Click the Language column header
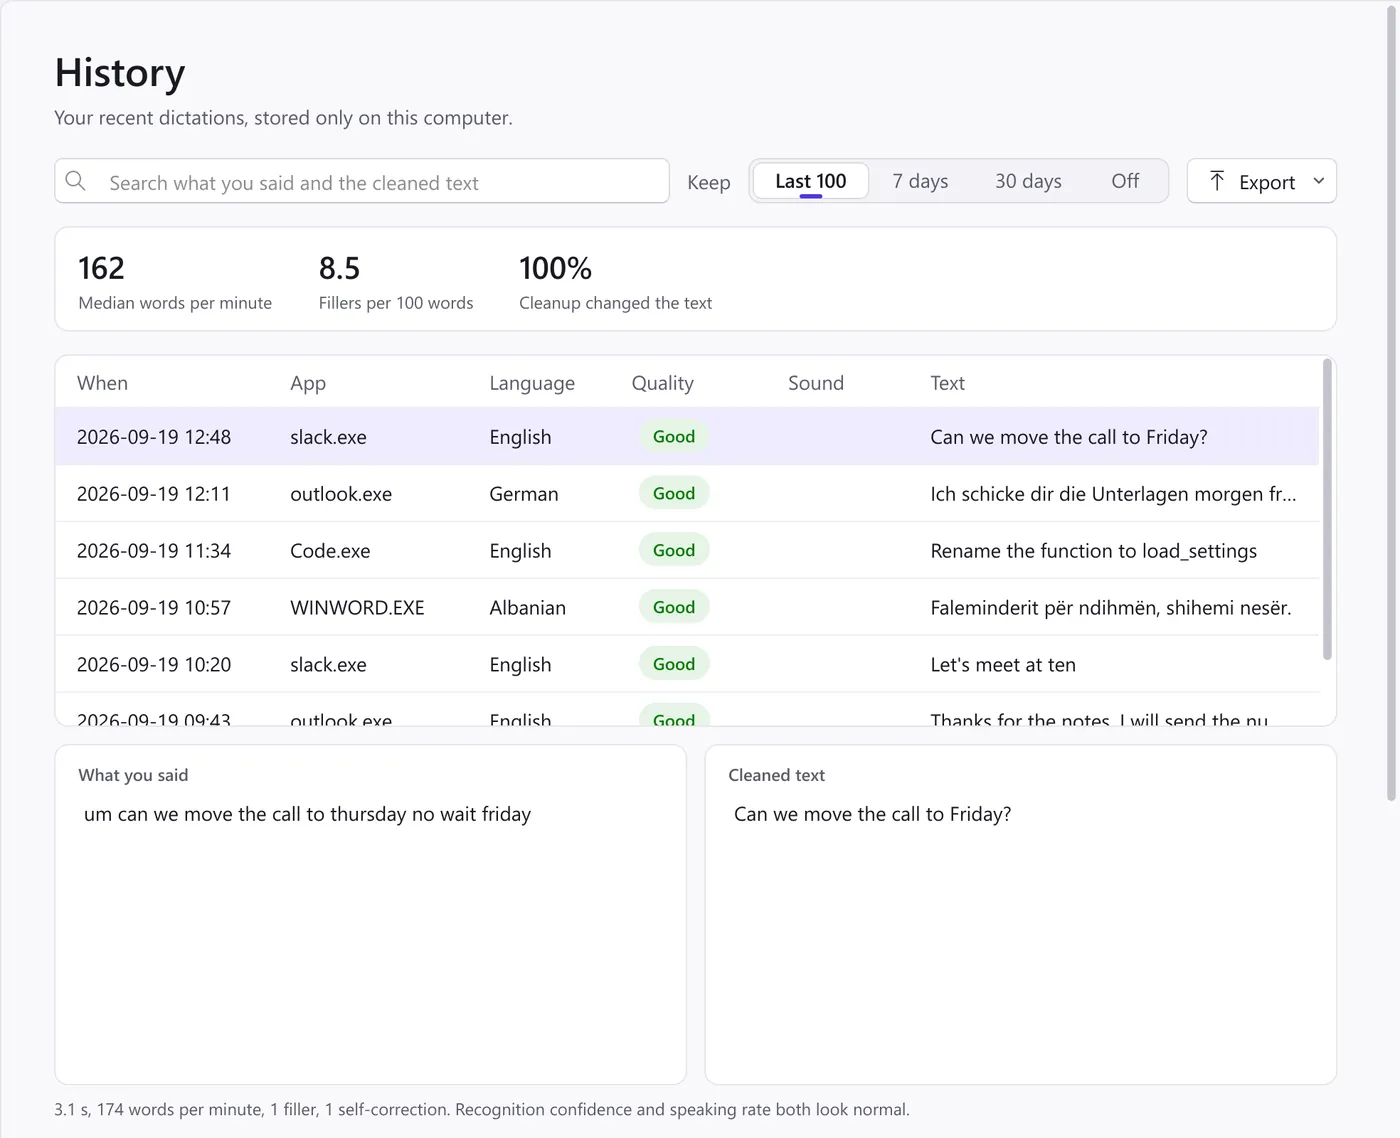1400x1138 pixels. 532,383
